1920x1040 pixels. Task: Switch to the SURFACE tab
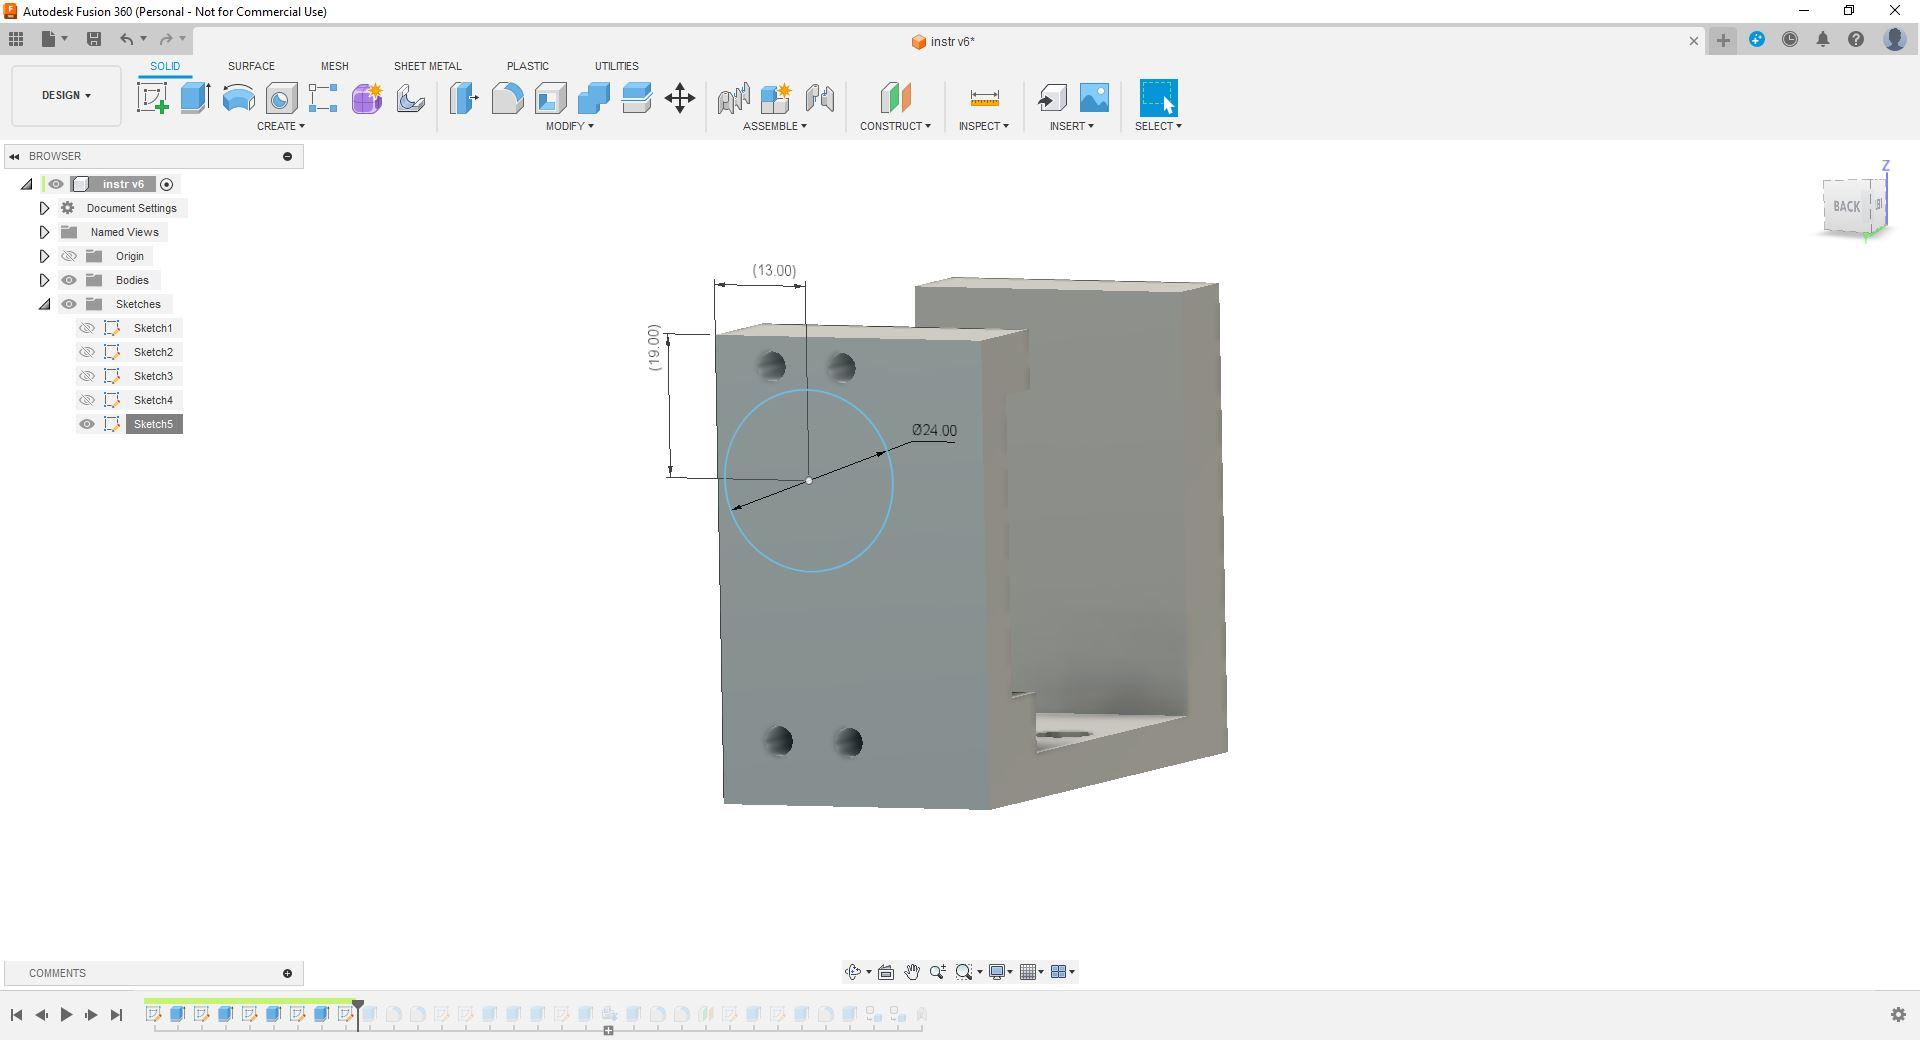[251, 66]
